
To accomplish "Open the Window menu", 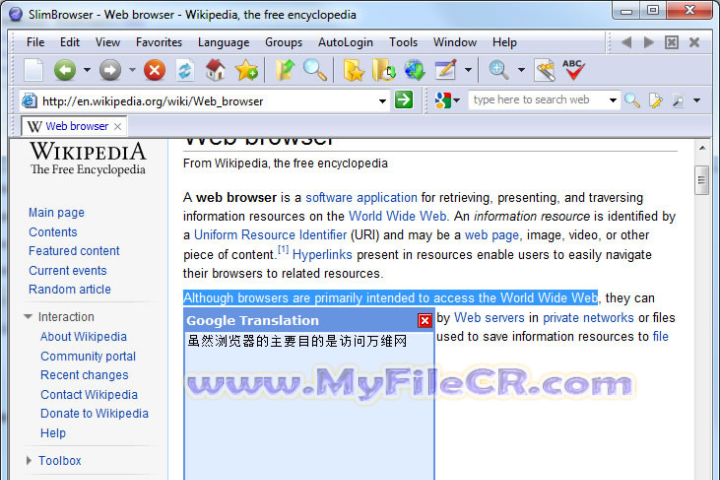I will (455, 42).
